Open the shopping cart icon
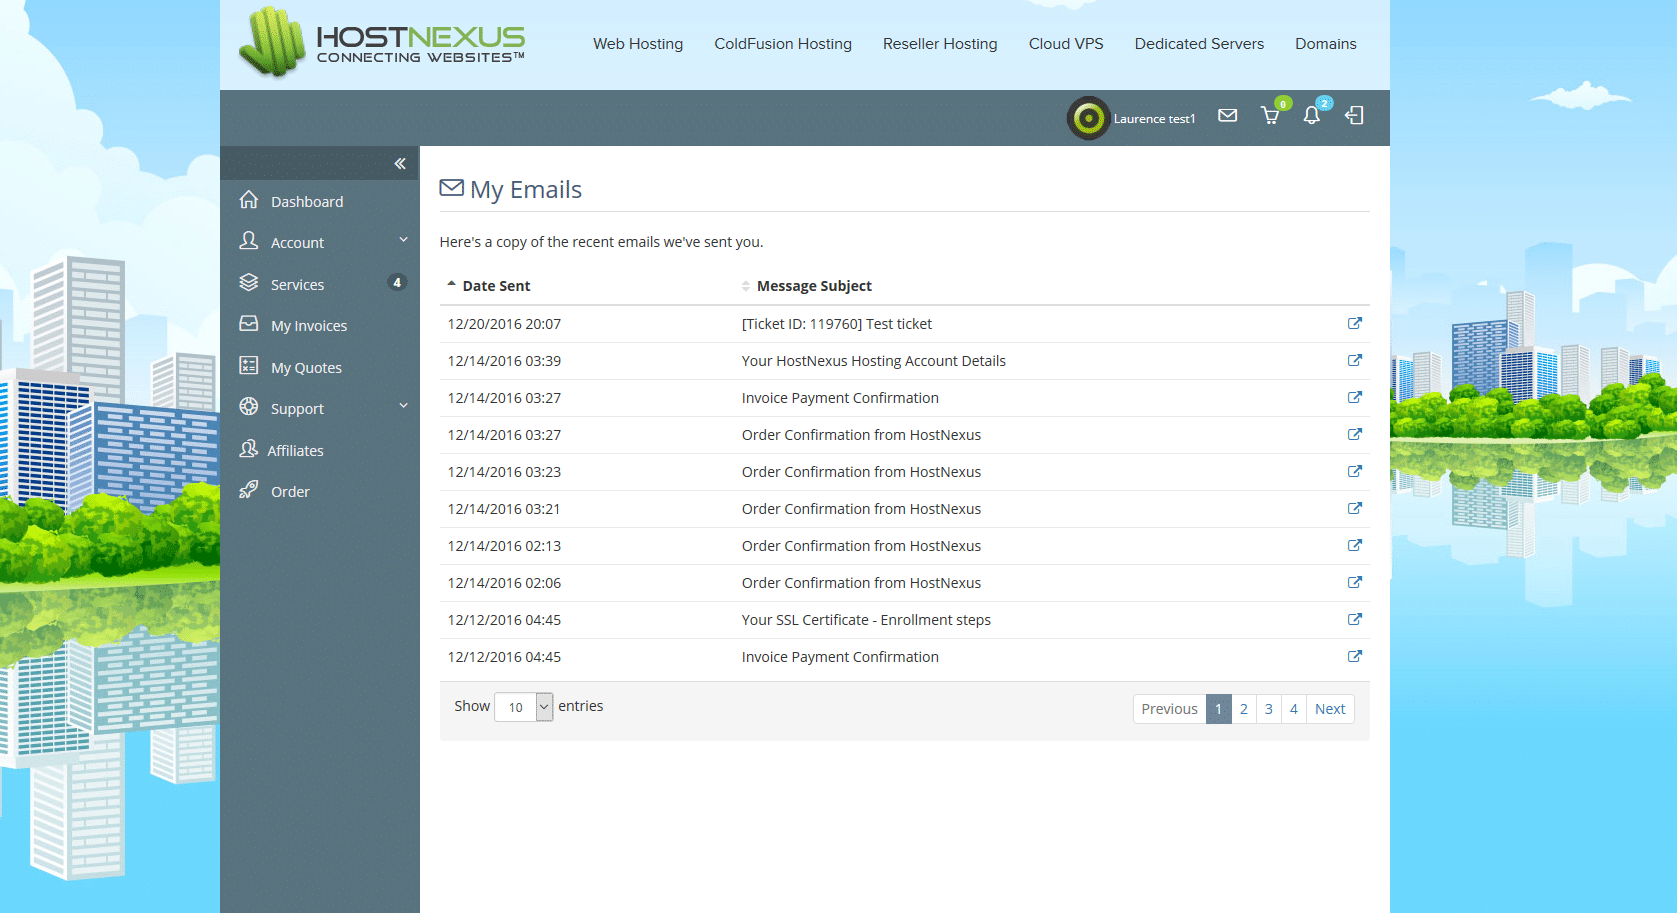Screen dimensions: 1677x913 tap(1270, 116)
